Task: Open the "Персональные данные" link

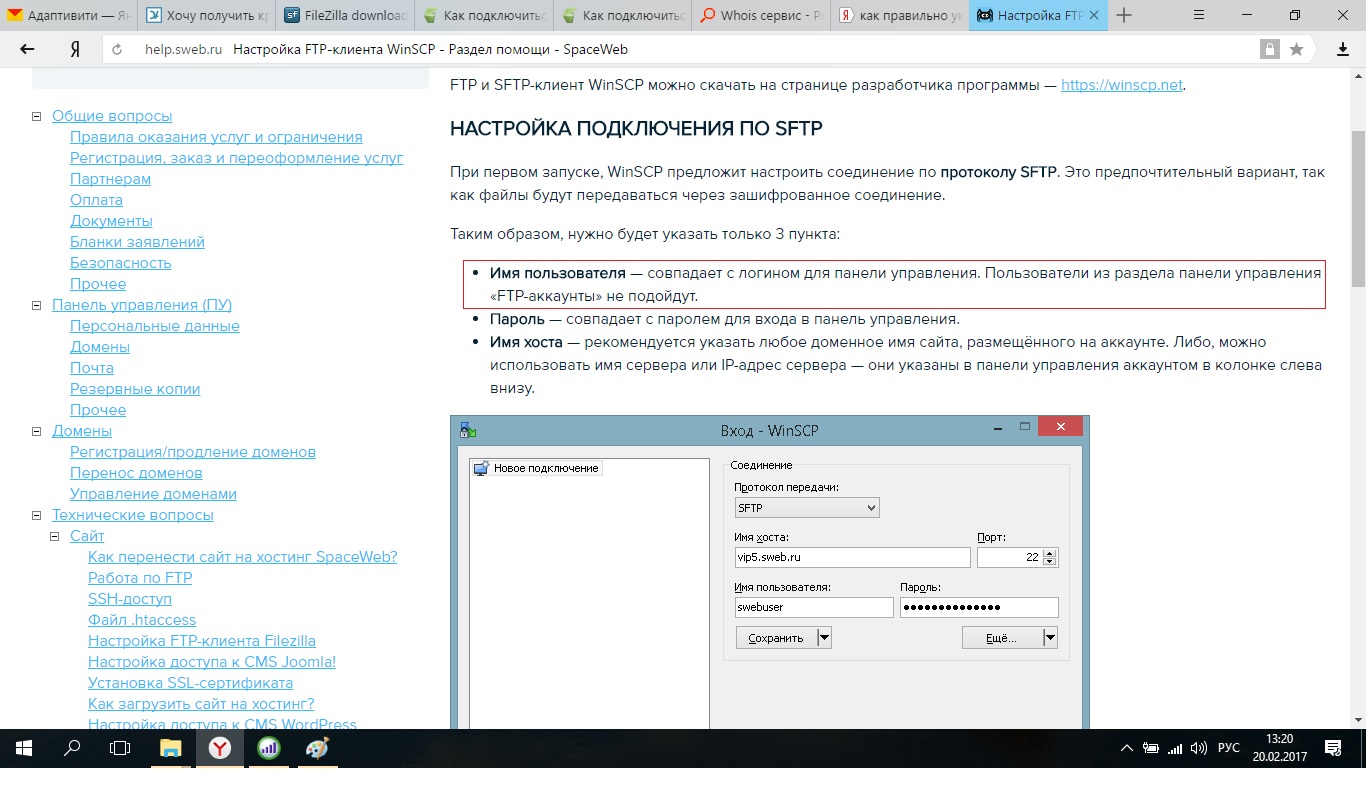Action: 155,326
